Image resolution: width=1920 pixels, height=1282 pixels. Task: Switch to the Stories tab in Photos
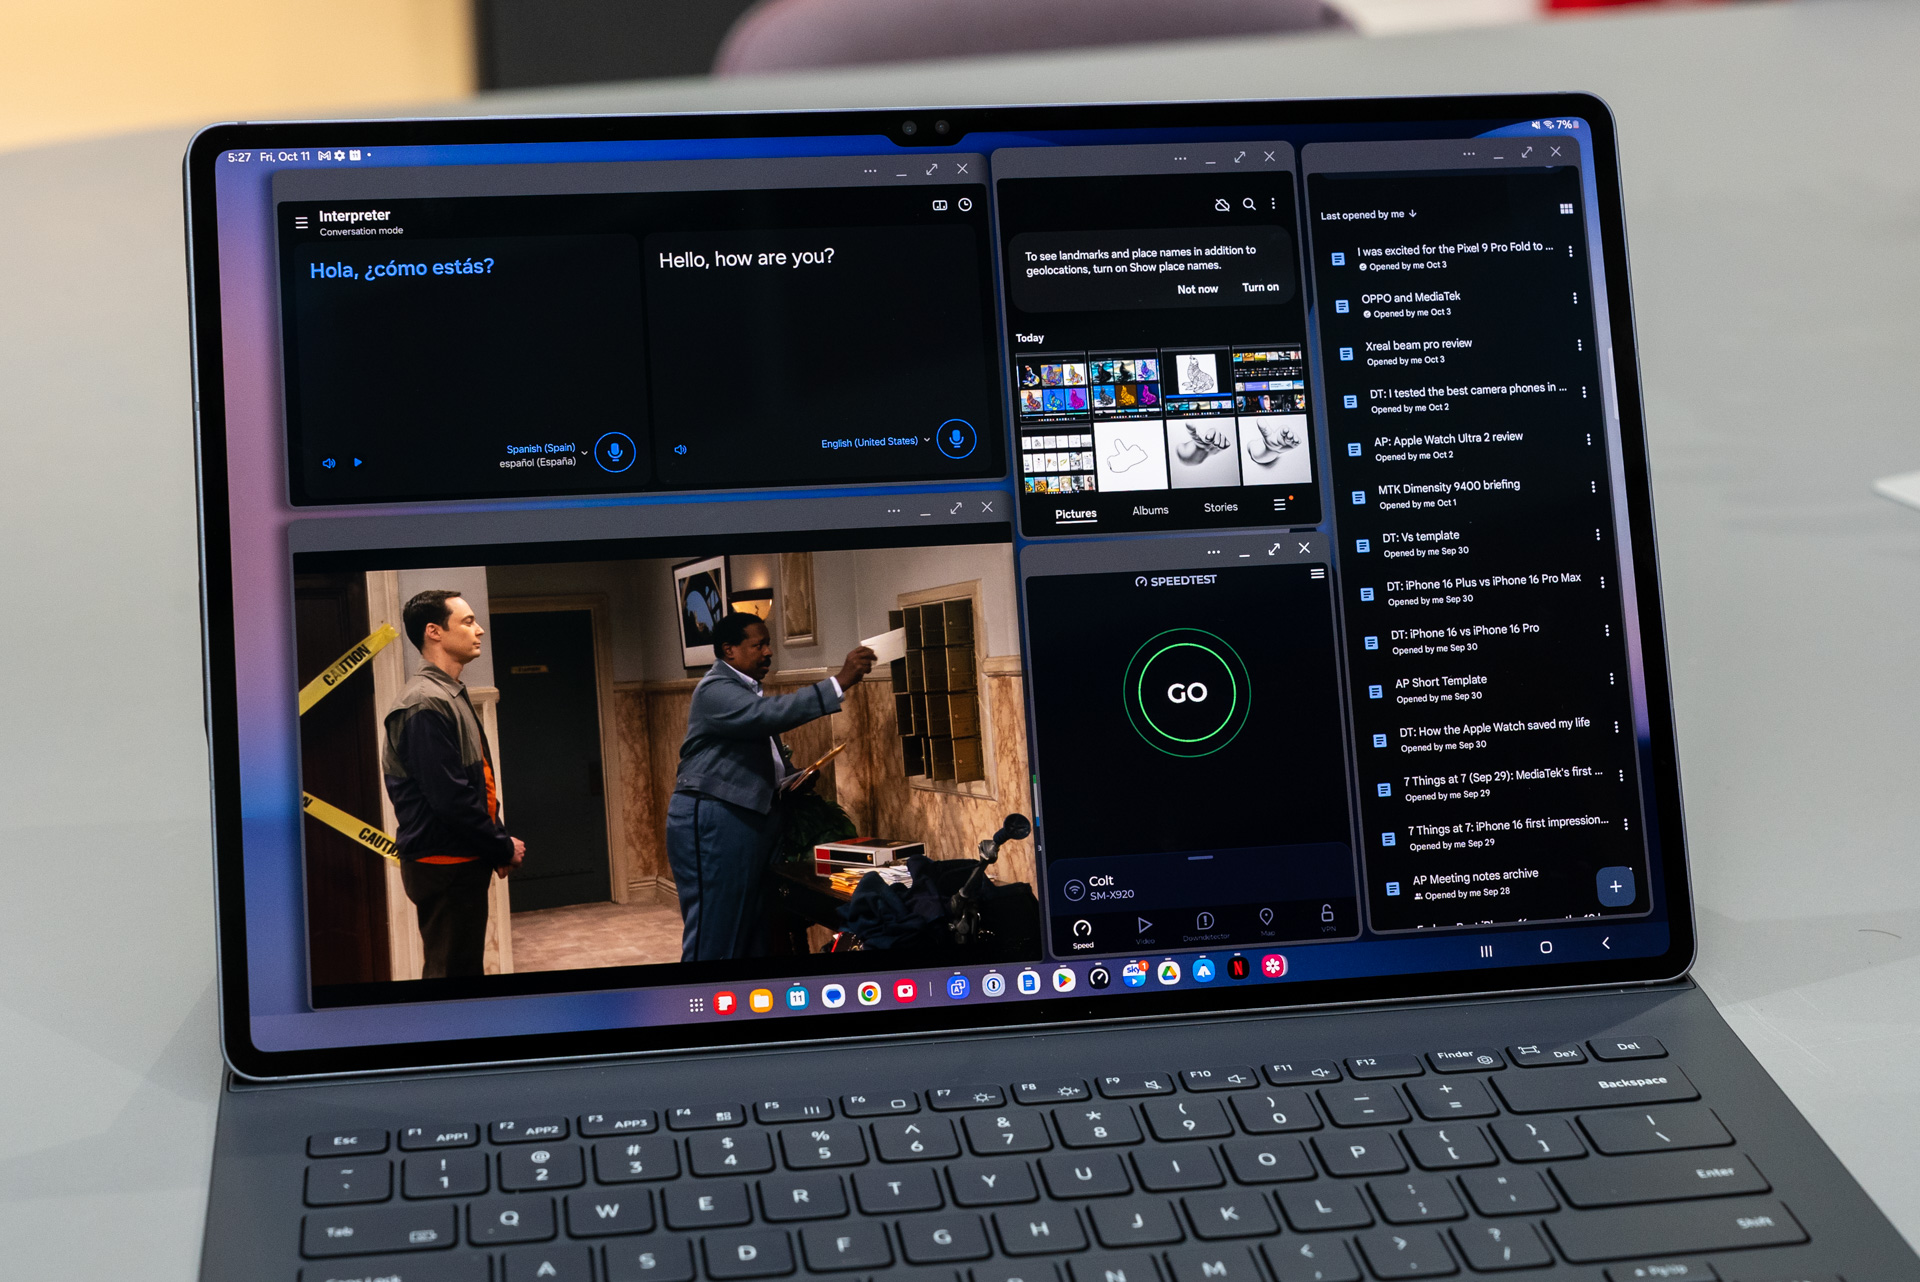coord(1225,511)
